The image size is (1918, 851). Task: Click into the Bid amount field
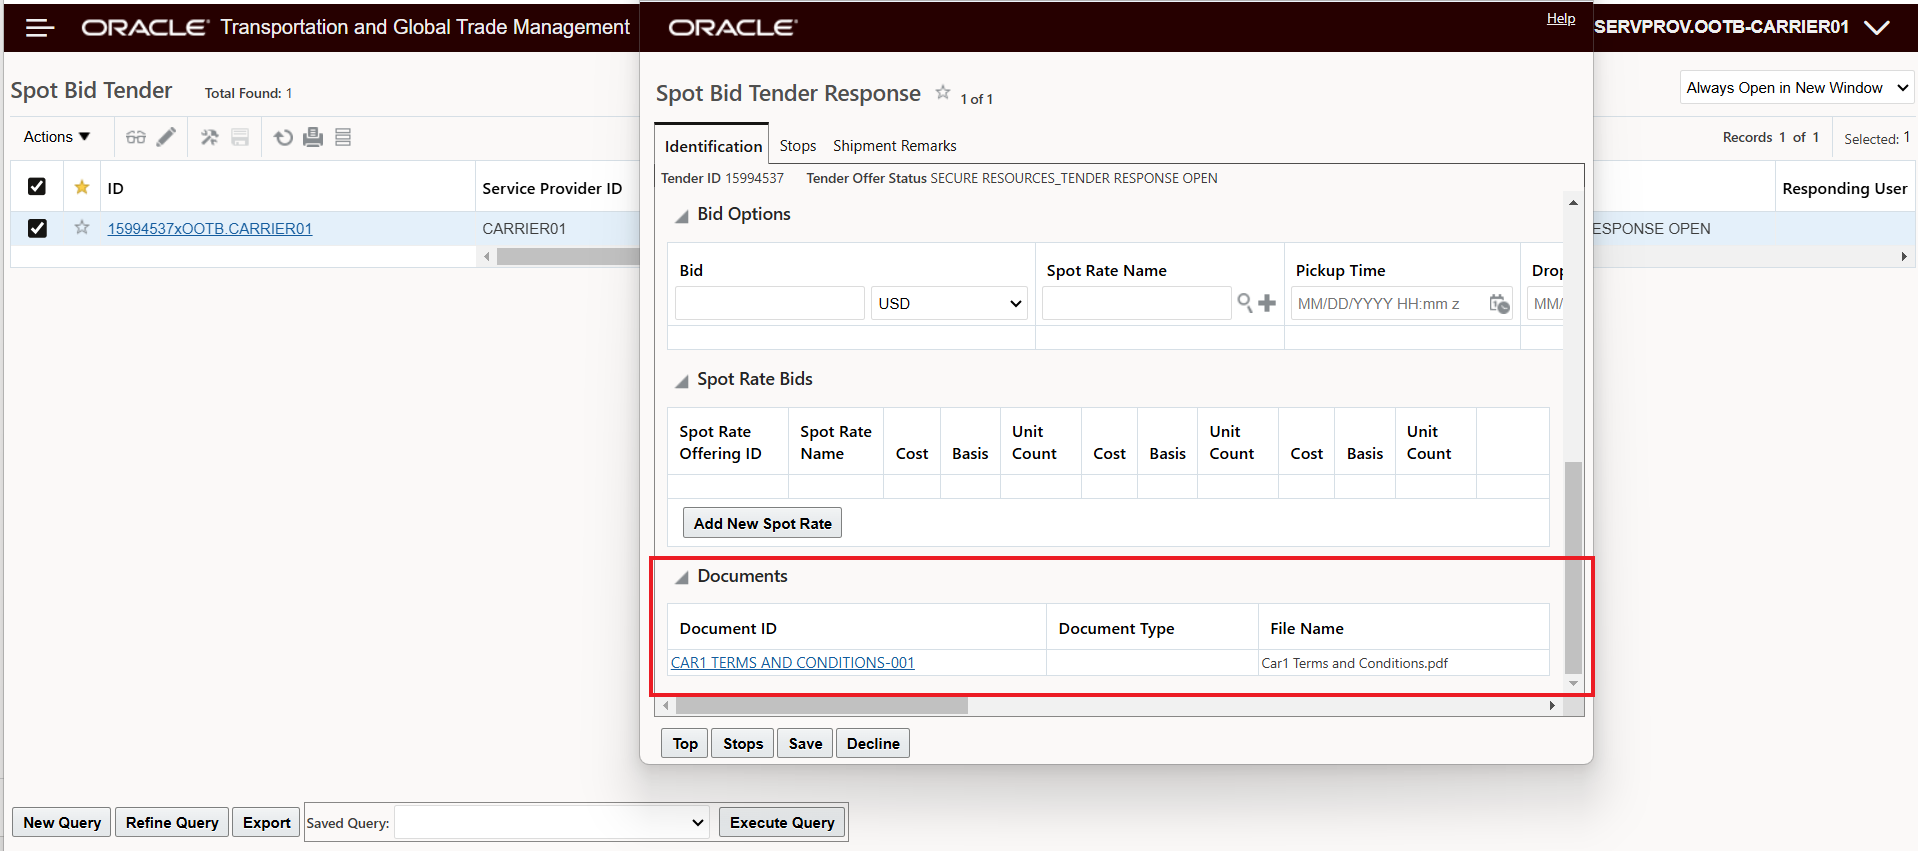pos(769,303)
